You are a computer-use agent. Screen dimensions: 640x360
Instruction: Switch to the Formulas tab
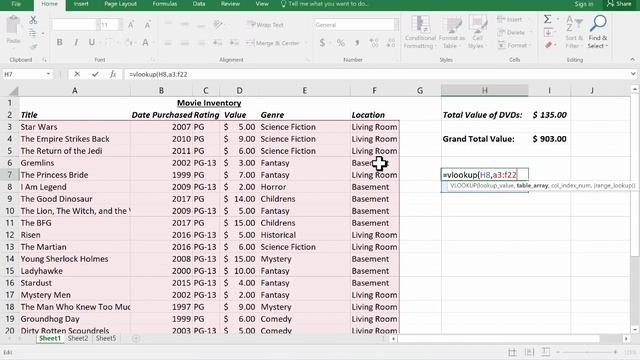(x=164, y=4)
